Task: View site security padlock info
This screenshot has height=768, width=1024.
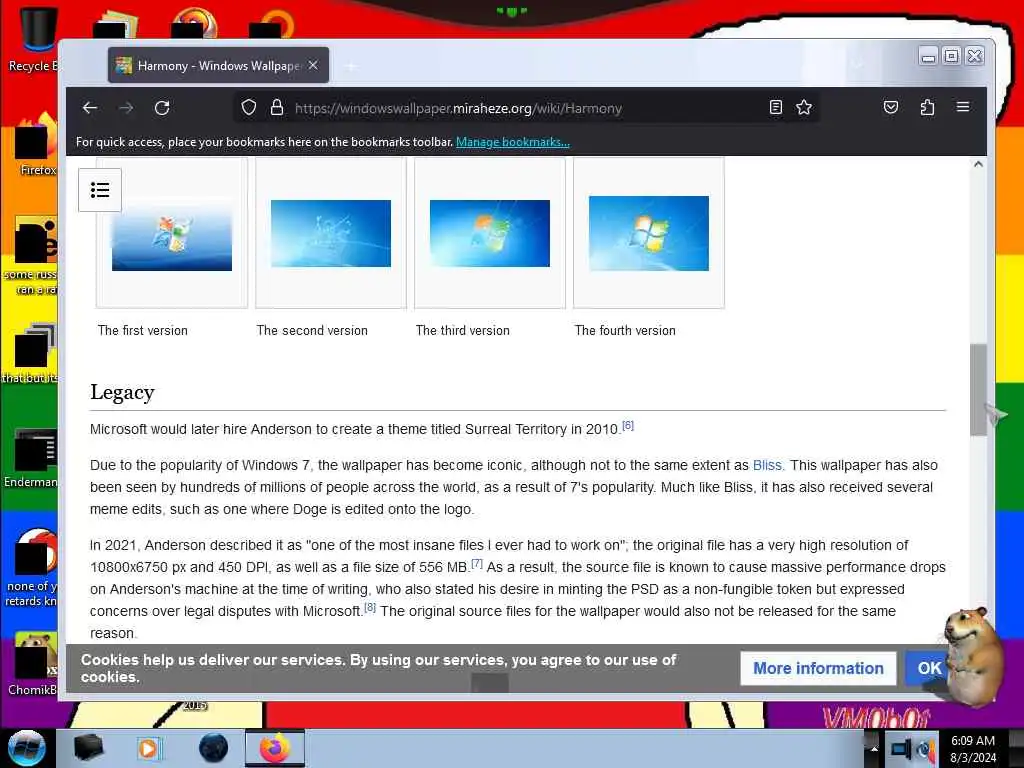Action: (x=277, y=108)
